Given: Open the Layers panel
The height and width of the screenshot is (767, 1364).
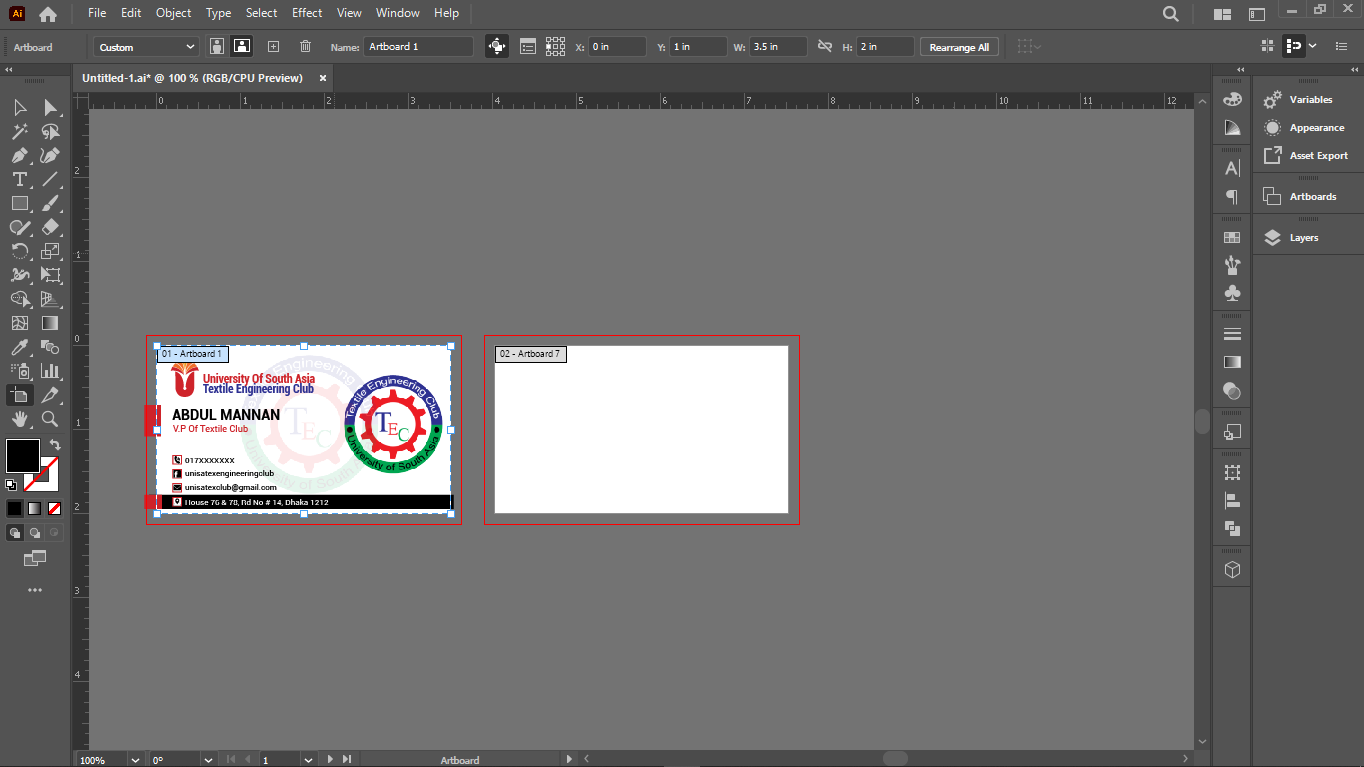Looking at the screenshot, I should click(x=1304, y=238).
